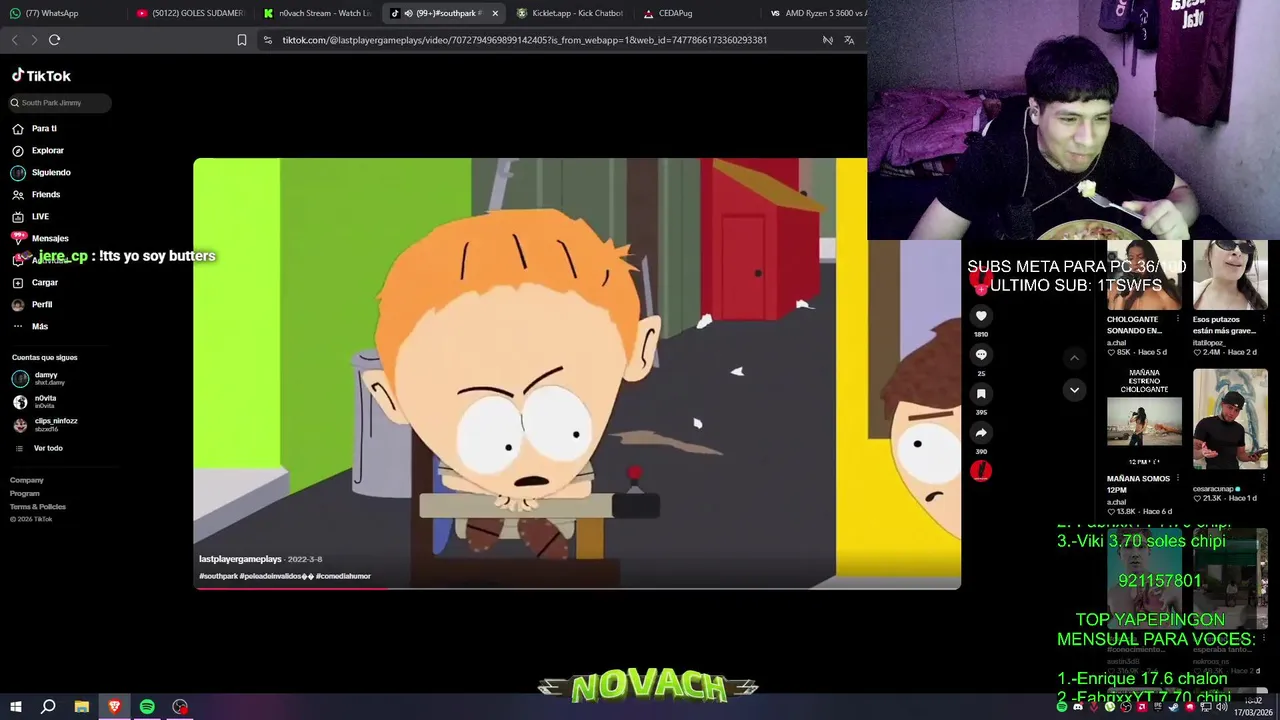
Task: Open File Explorer from the taskbar
Action: [x=81, y=707]
